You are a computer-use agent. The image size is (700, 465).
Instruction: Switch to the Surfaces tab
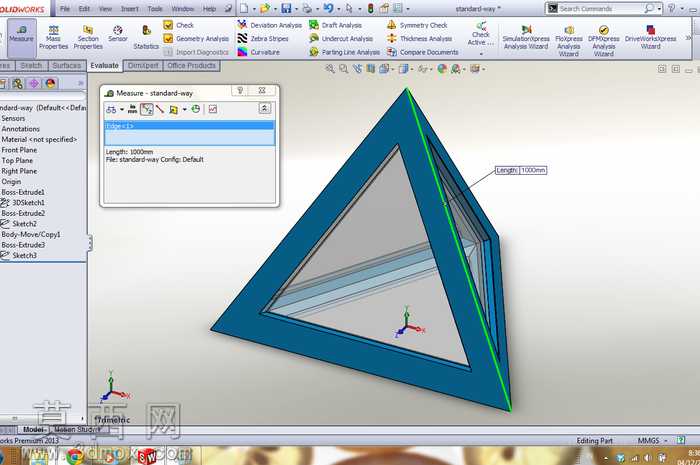click(x=67, y=66)
